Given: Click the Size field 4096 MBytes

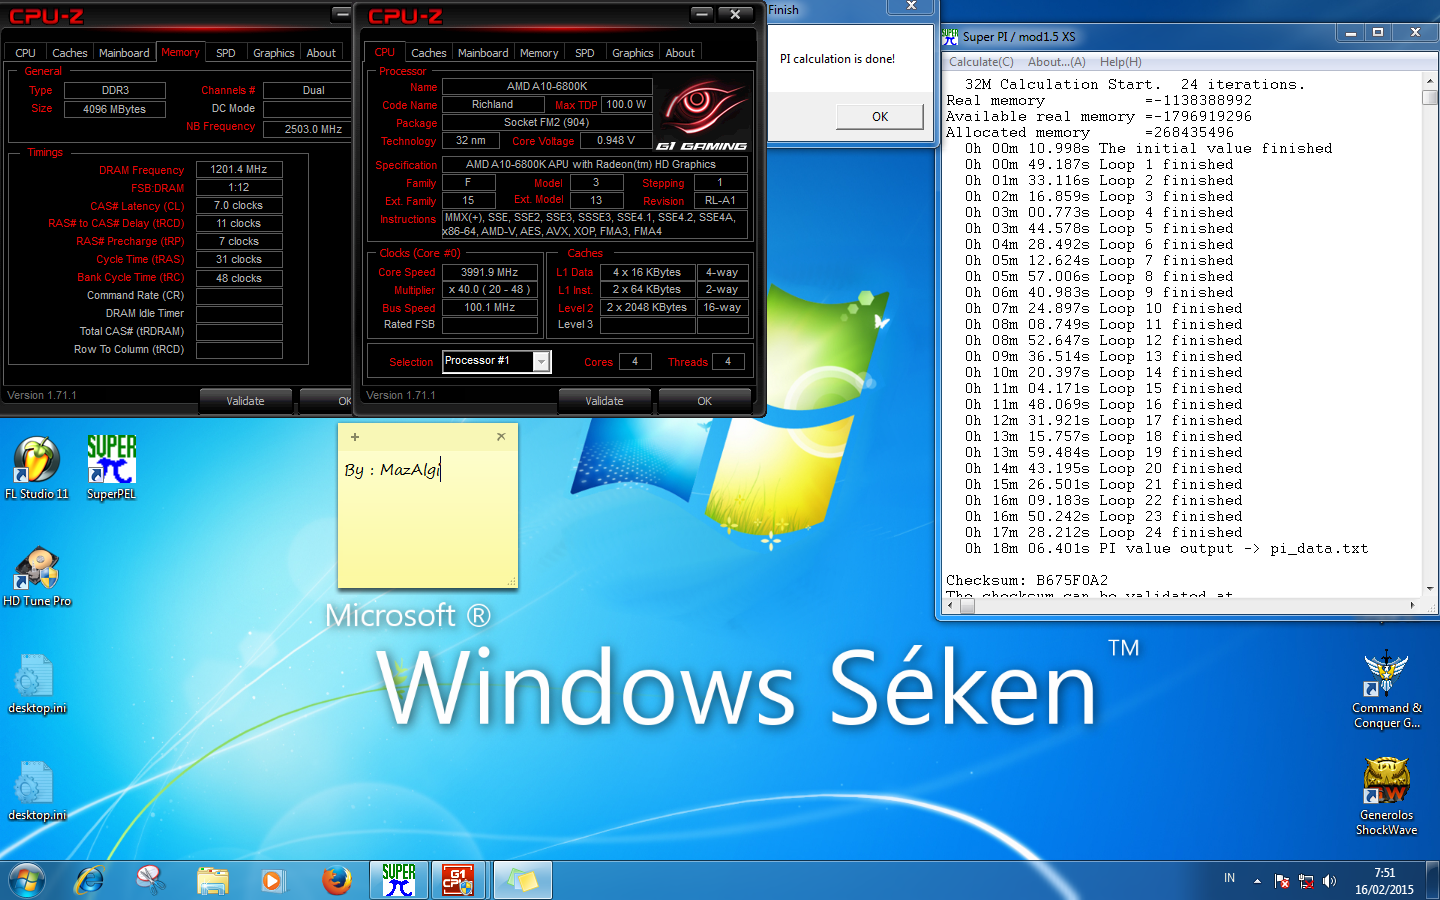Looking at the screenshot, I should 115,109.
